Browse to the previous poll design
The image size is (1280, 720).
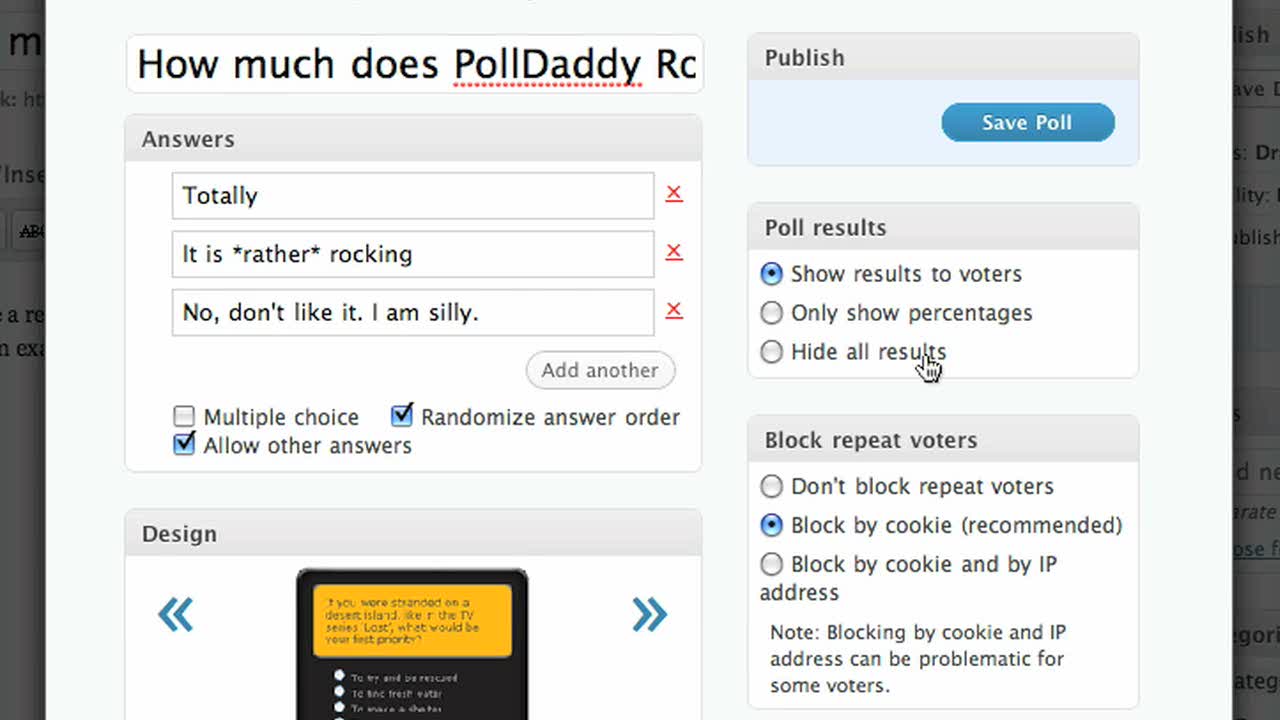click(176, 615)
